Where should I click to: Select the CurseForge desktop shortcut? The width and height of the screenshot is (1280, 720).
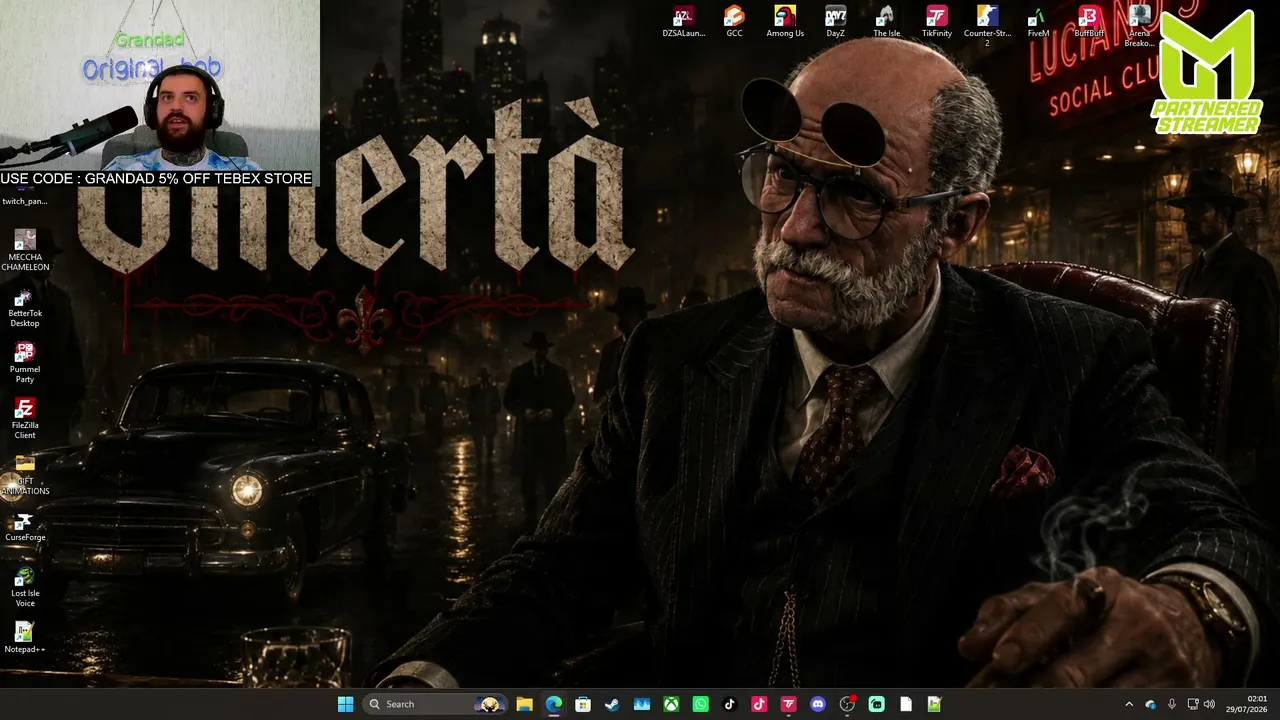point(25,527)
